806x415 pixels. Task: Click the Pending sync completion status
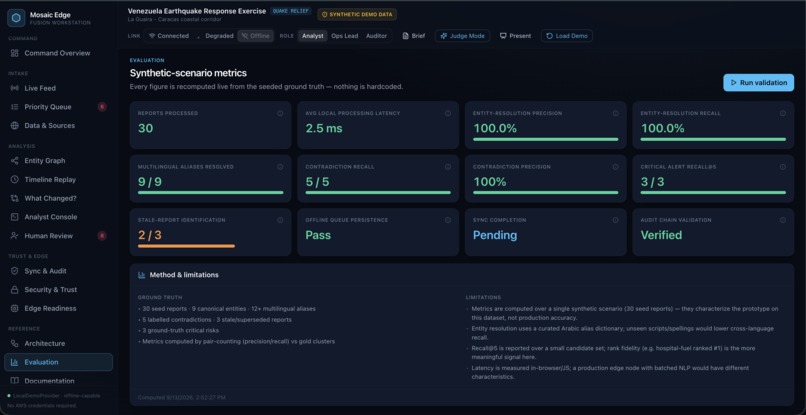click(494, 235)
